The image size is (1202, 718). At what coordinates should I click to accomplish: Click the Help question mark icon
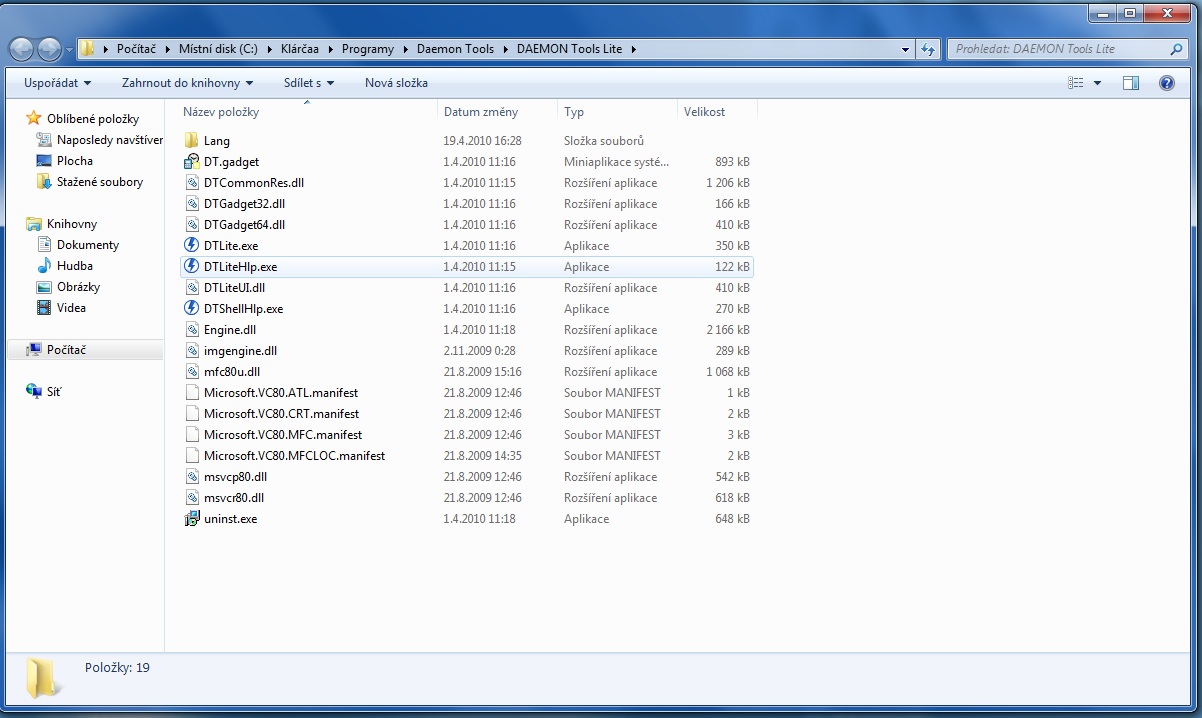[1166, 83]
